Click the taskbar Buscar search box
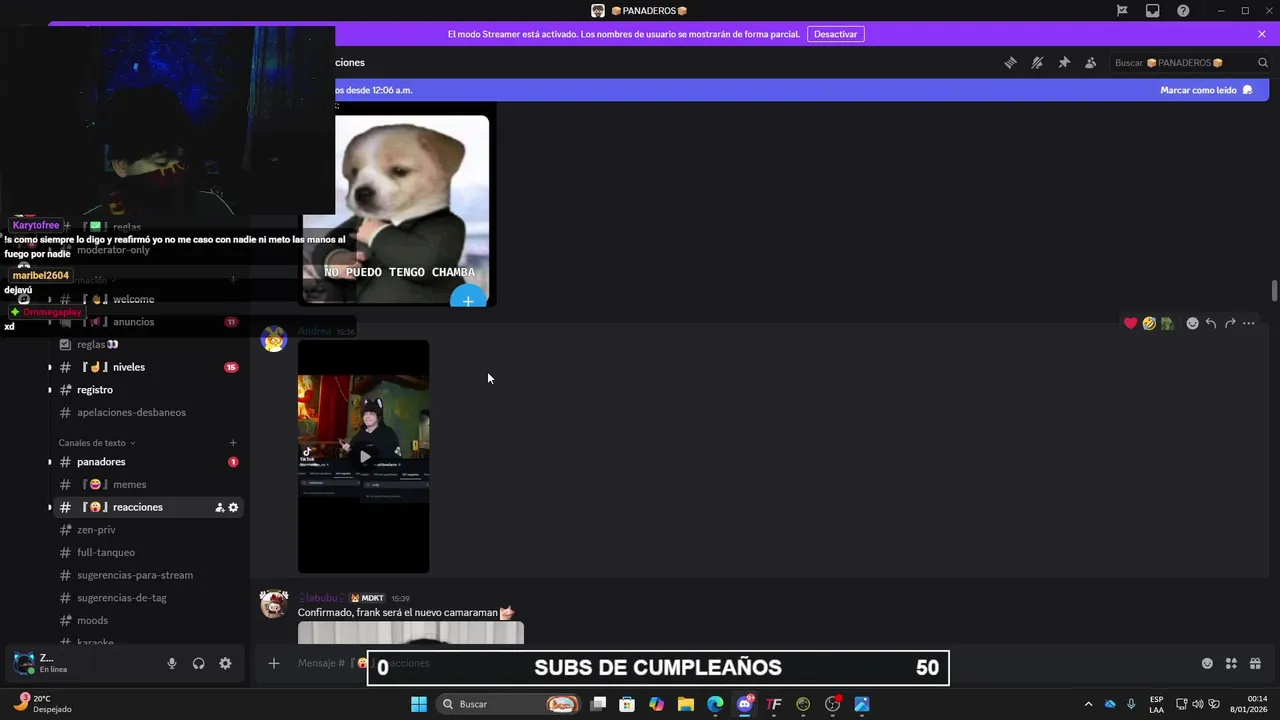The height and width of the screenshot is (720, 1280). (510, 704)
